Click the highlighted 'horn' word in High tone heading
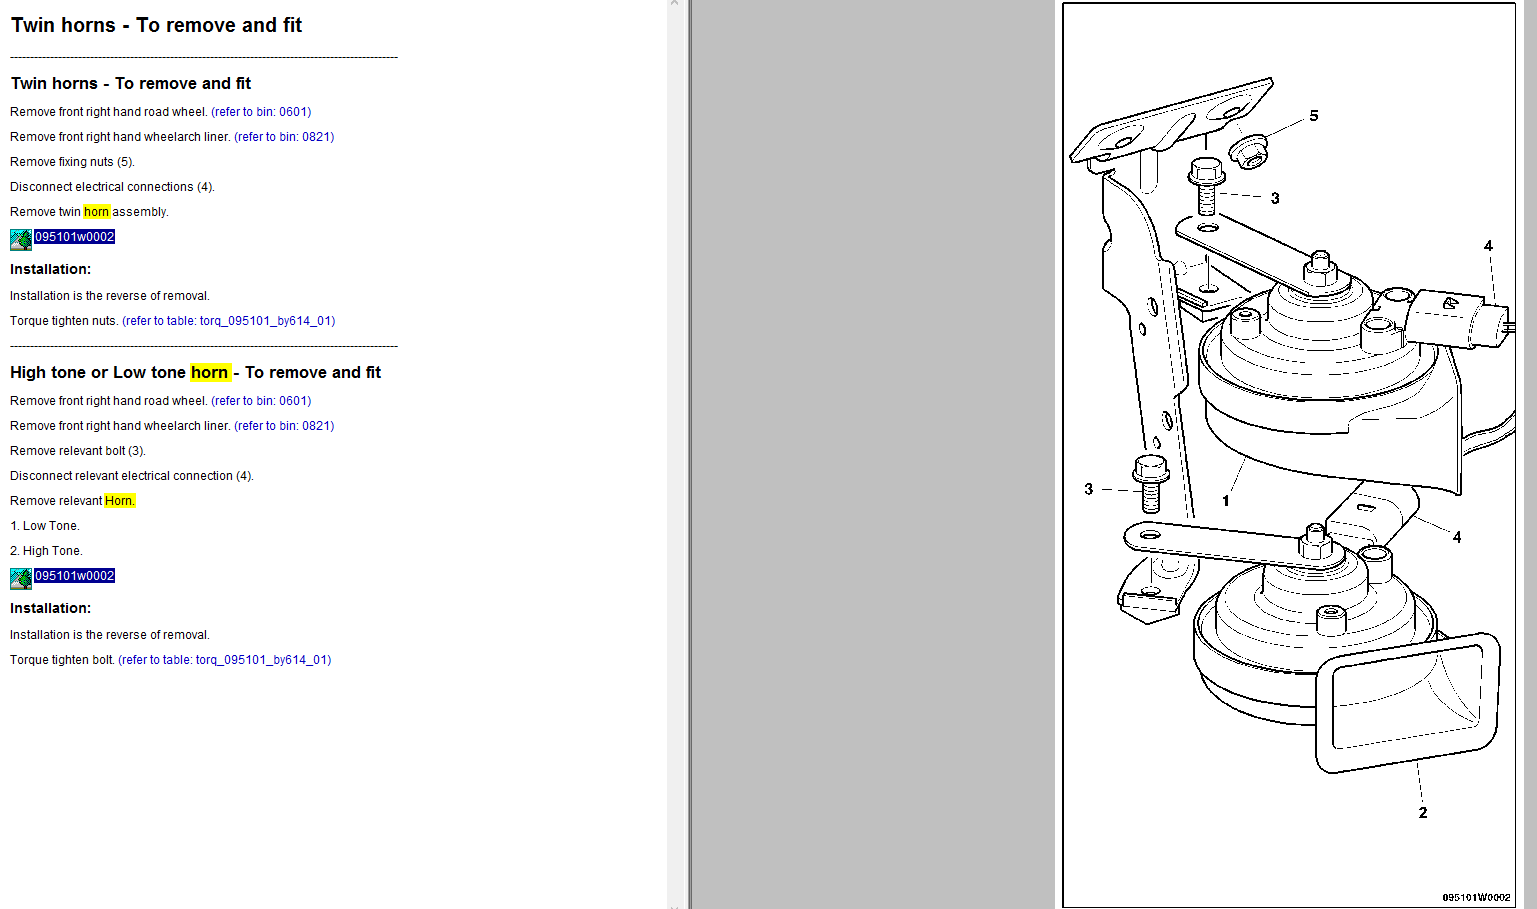 (209, 373)
